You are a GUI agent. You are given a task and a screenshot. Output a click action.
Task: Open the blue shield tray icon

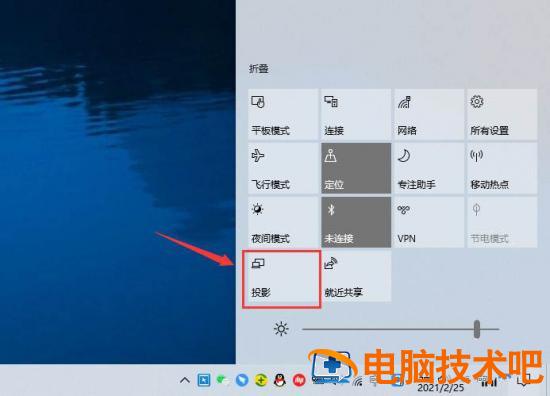[x=242, y=380]
